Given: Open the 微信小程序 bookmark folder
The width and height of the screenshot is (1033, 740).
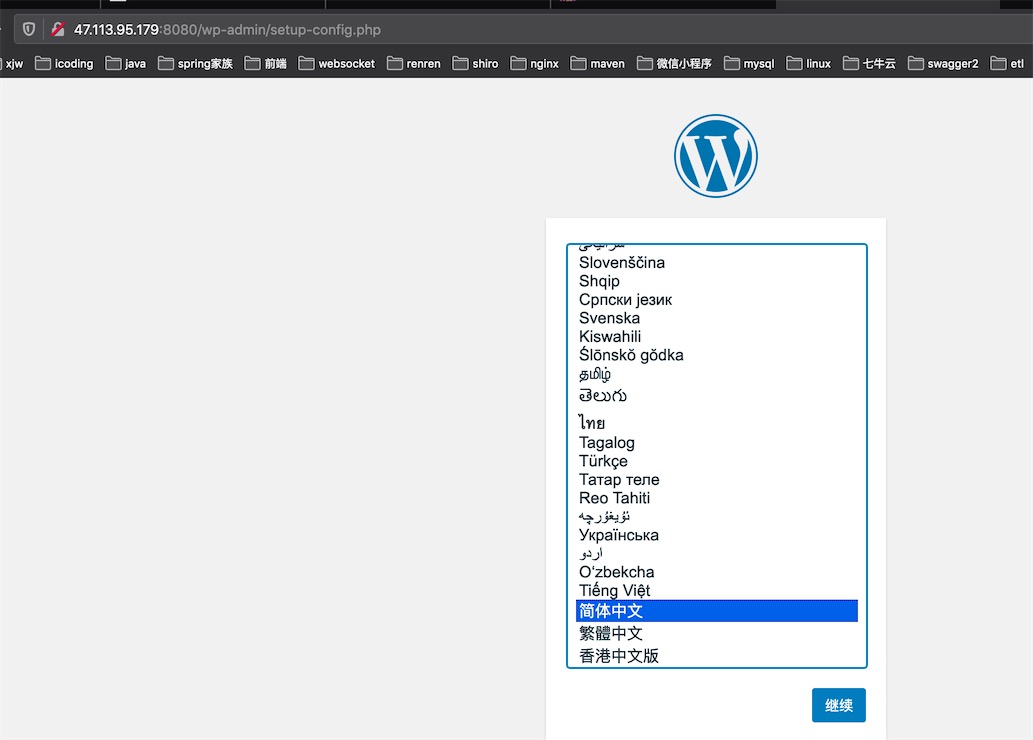Looking at the screenshot, I should [x=675, y=63].
